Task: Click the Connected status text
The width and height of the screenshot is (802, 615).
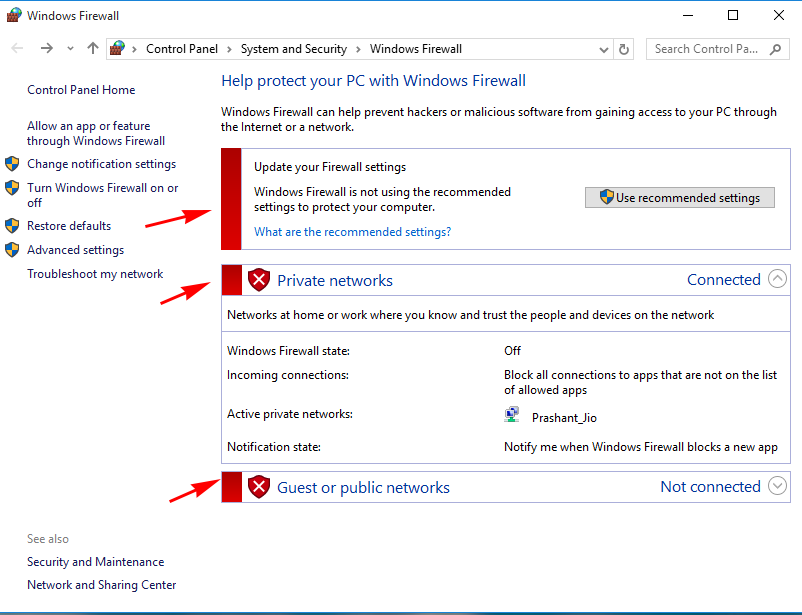Action: pyautogui.click(x=724, y=279)
